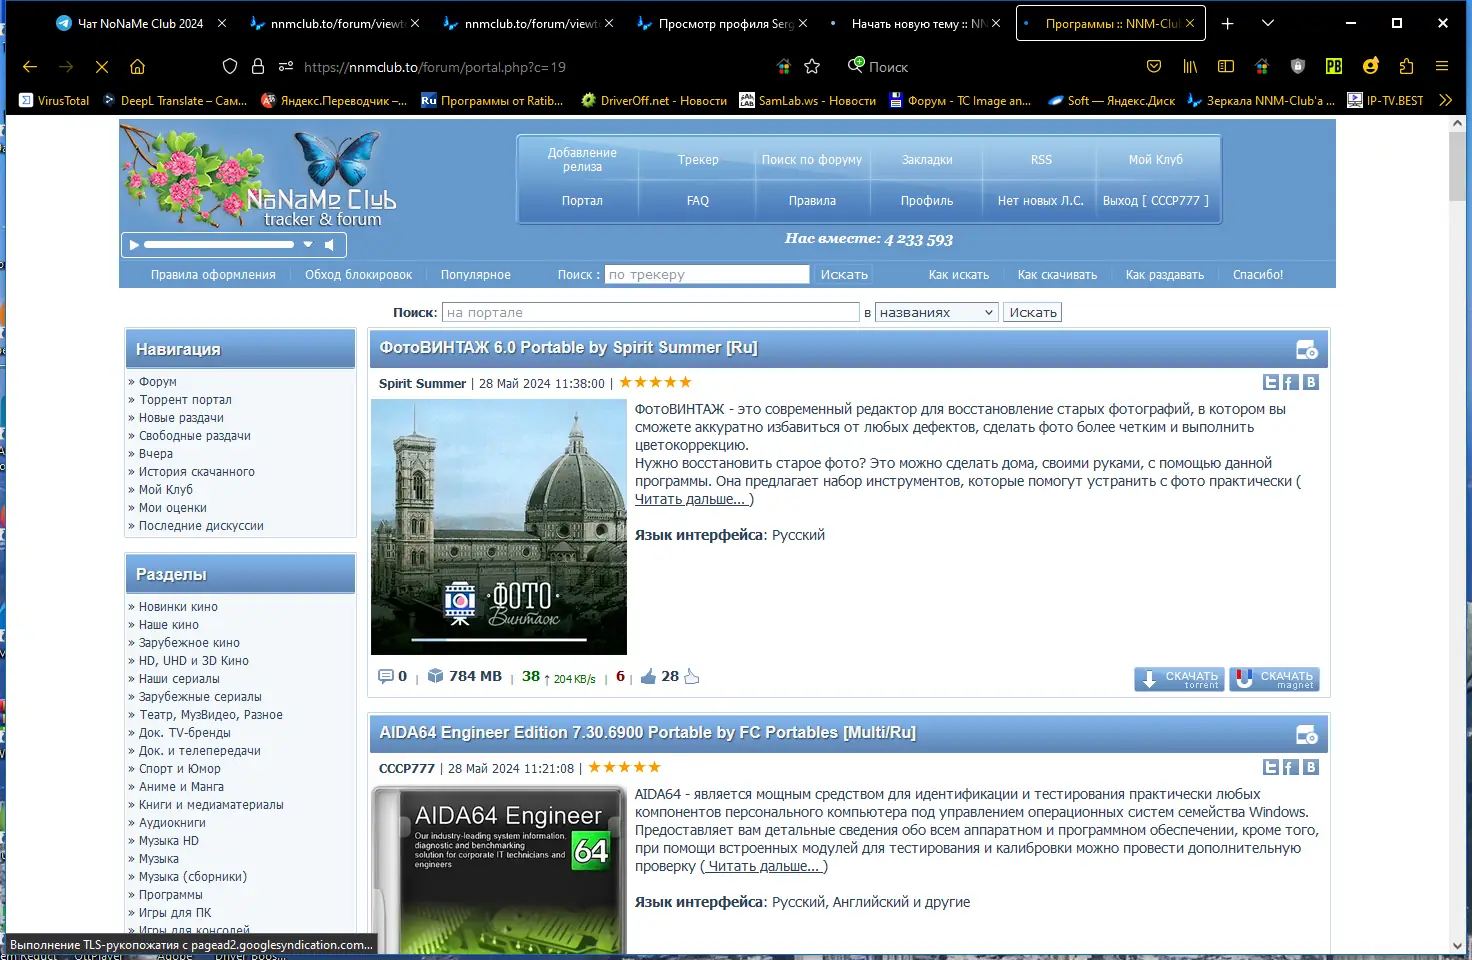The image size is (1472, 960).
Task: Open the ФотоВИНТАЖ cathedral thumbnail
Action: [x=499, y=527]
